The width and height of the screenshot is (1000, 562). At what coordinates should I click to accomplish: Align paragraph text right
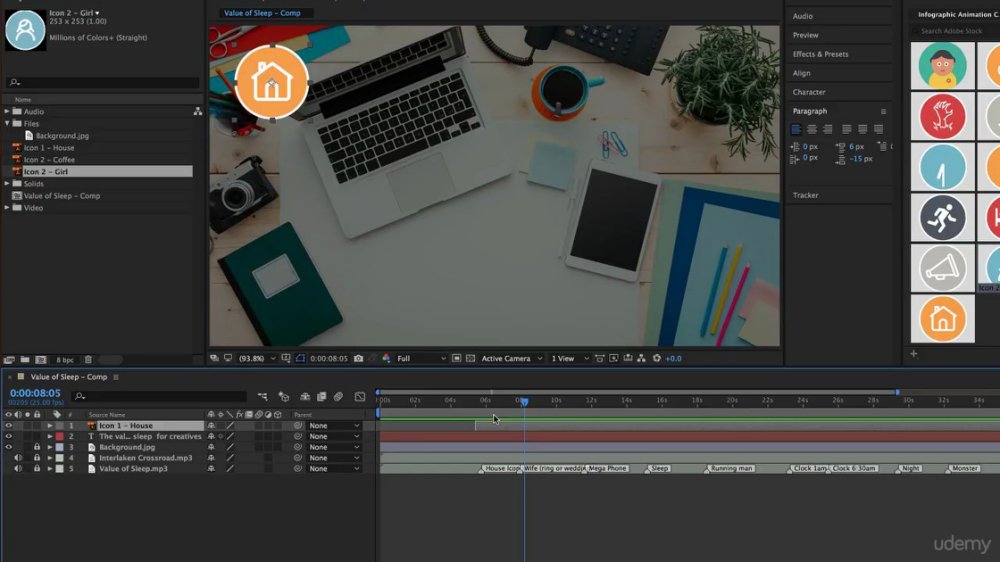[828, 129]
